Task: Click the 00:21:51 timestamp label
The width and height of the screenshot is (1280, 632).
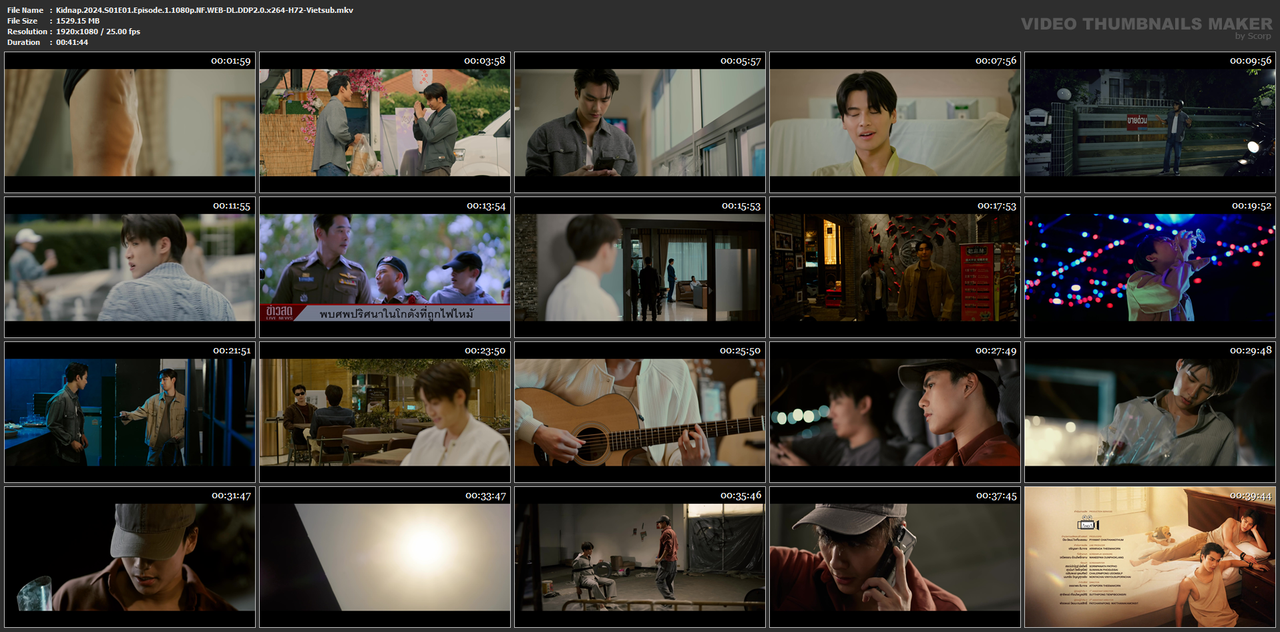Action: (231, 351)
